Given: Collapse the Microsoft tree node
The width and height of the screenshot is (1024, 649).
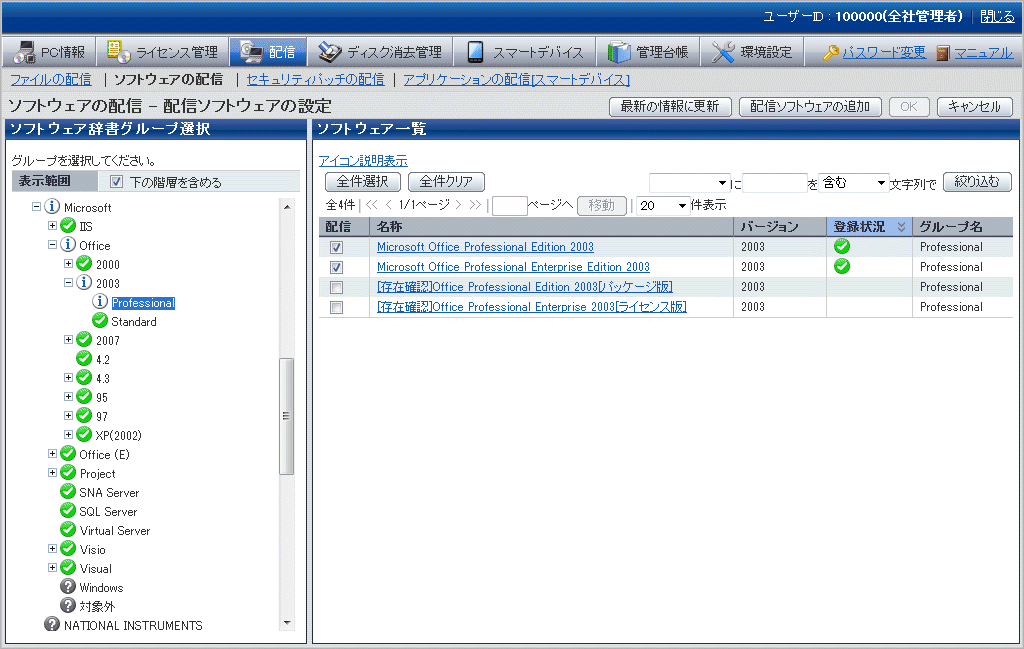Looking at the screenshot, I should click(x=37, y=207).
